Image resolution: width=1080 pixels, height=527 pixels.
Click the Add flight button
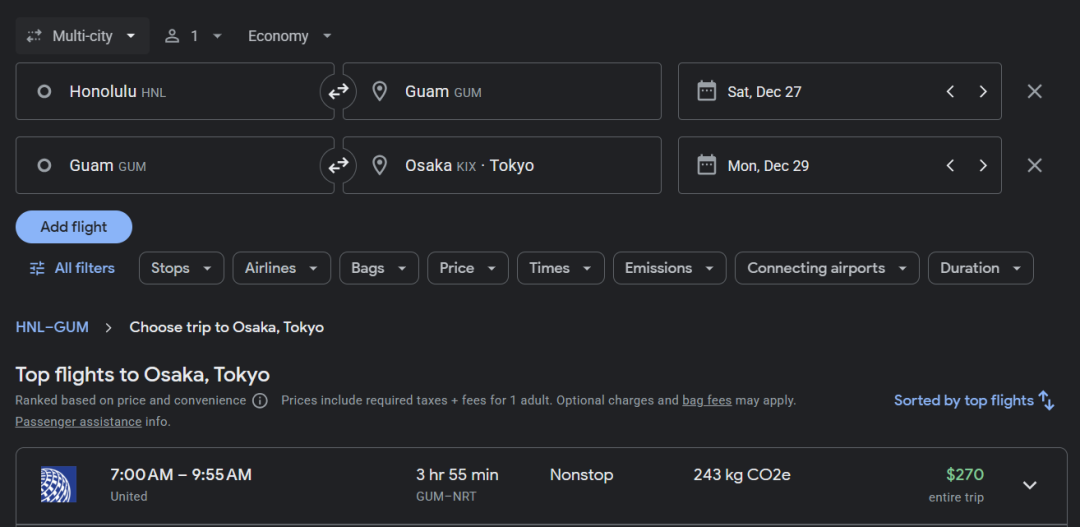coord(74,227)
